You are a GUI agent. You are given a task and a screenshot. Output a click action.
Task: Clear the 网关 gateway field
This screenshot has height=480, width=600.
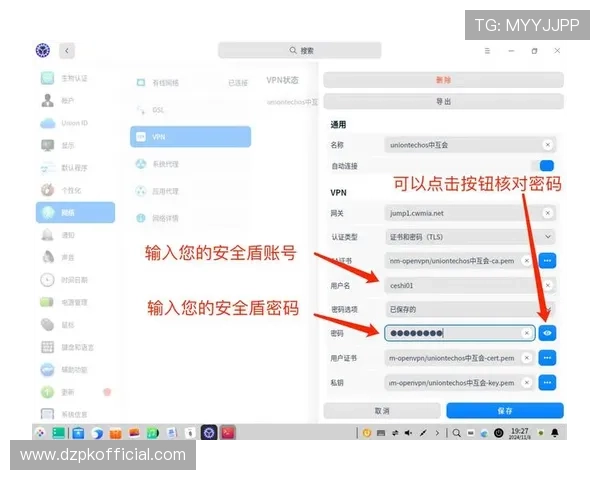(548, 213)
